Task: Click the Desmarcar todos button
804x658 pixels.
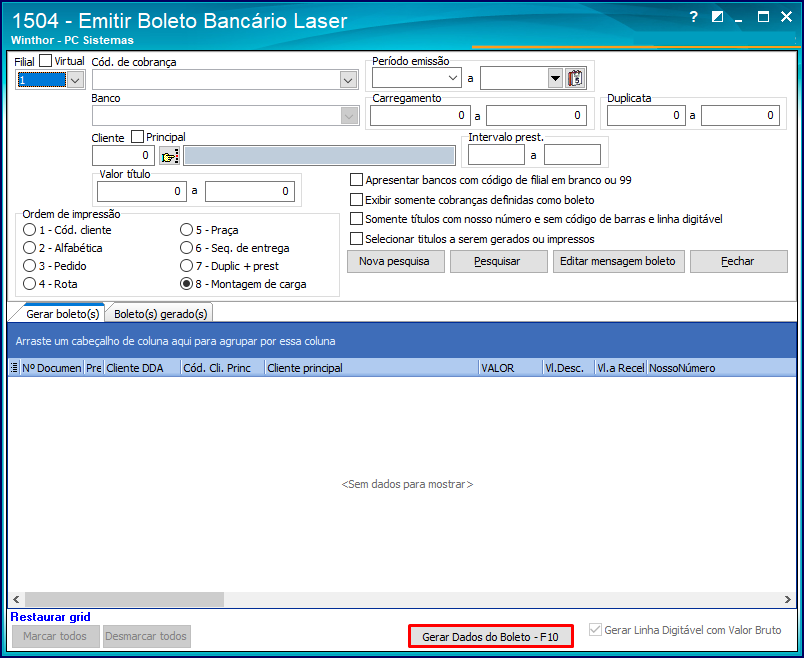Action: coord(147,636)
